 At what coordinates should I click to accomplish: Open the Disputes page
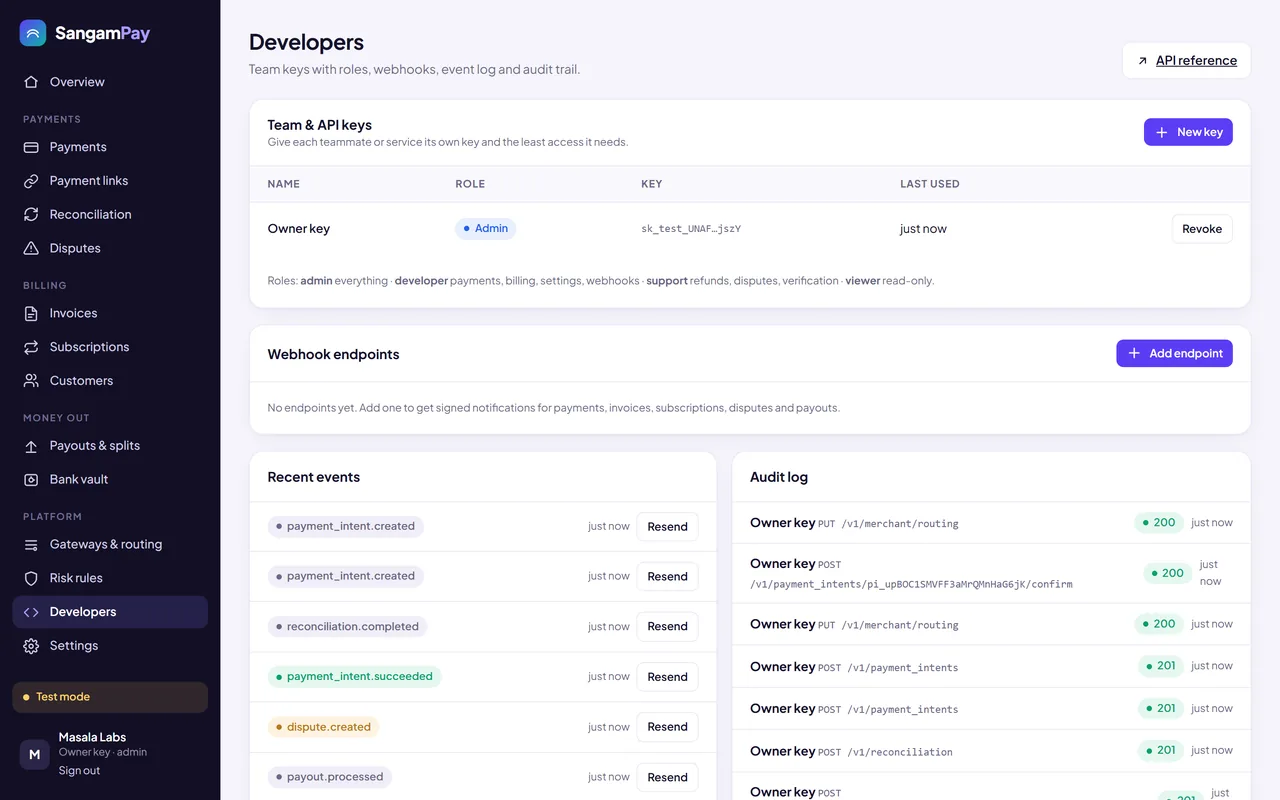click(x=110, y=248)
